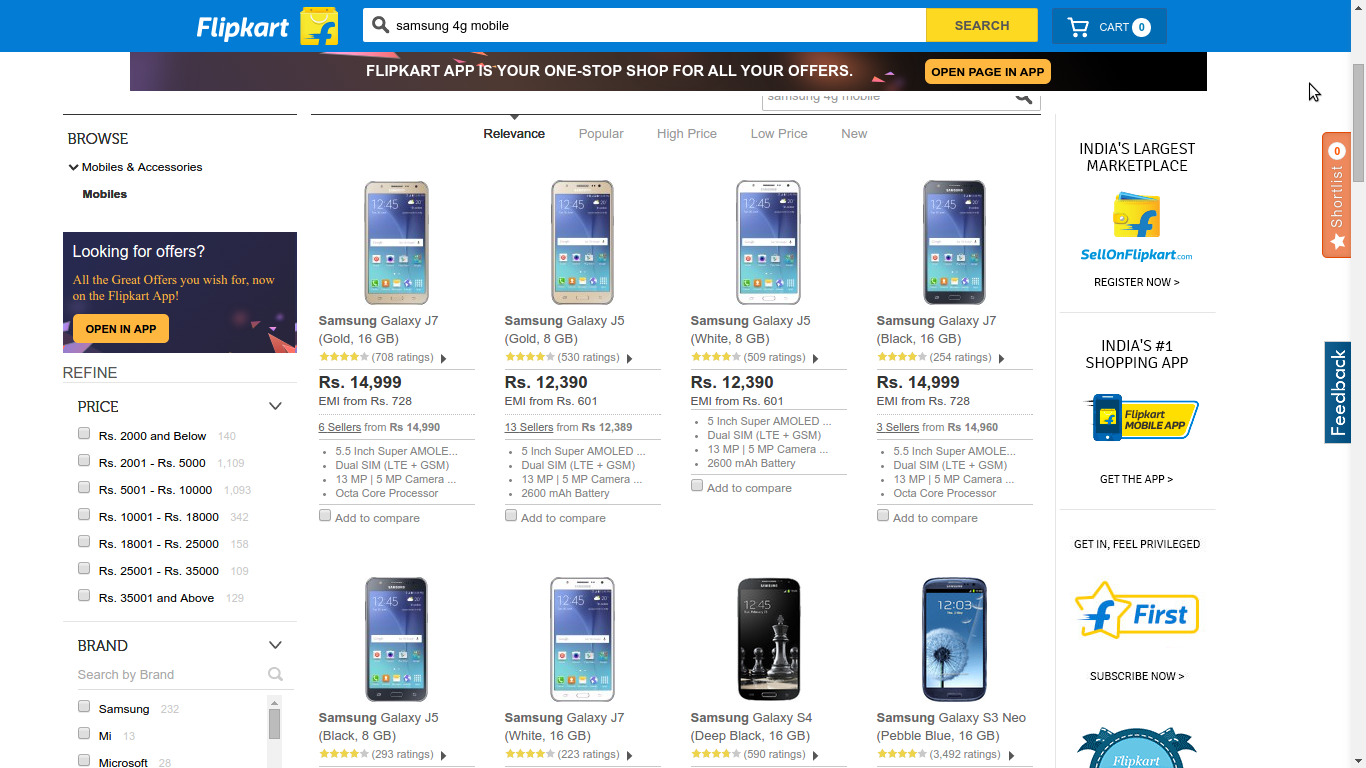Click the magnifier icon in the brand search
The height and width of the screenshot is (768, 1366).
click(275, 674)
